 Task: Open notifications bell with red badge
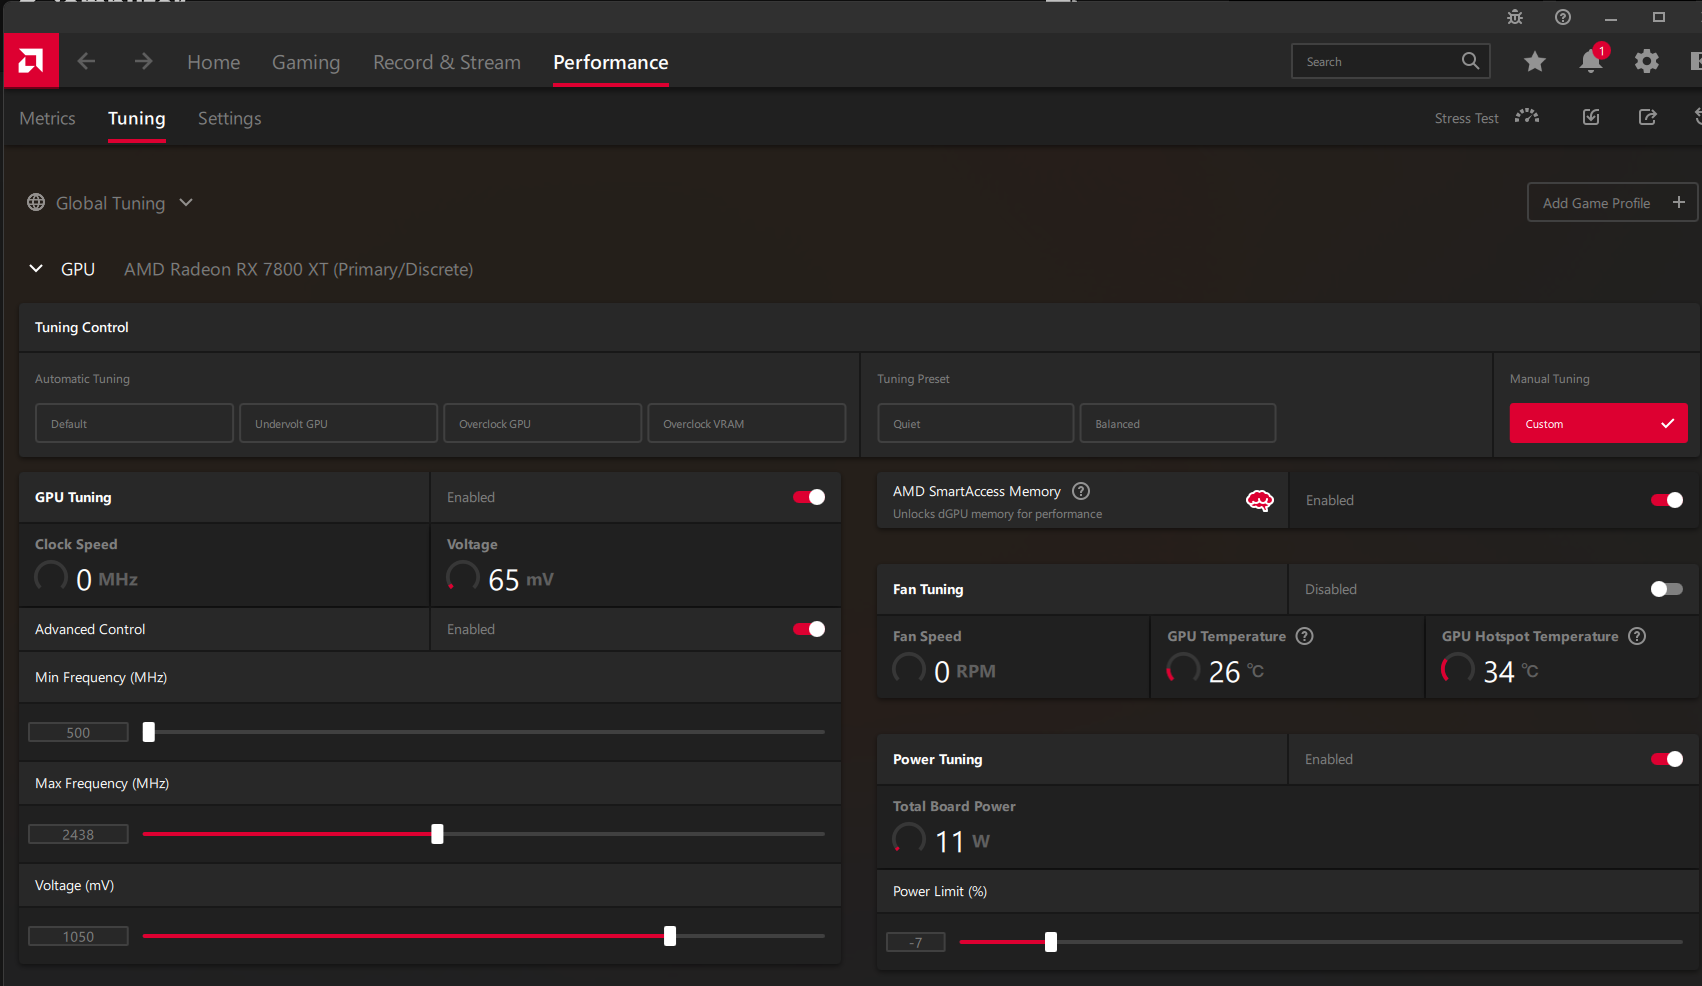click(1591, 61)
